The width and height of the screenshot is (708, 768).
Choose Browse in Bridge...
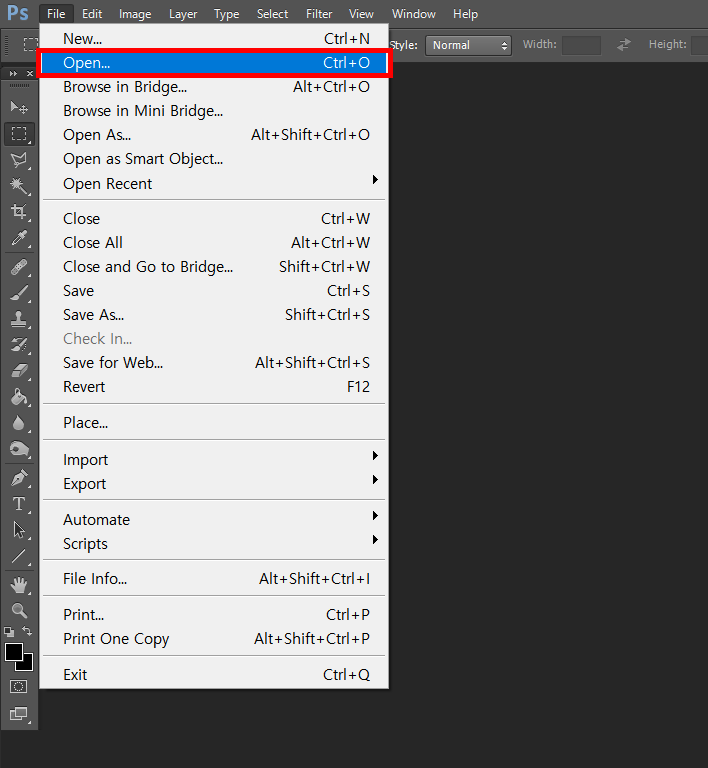pyautogui.click(x=214, y=87)
